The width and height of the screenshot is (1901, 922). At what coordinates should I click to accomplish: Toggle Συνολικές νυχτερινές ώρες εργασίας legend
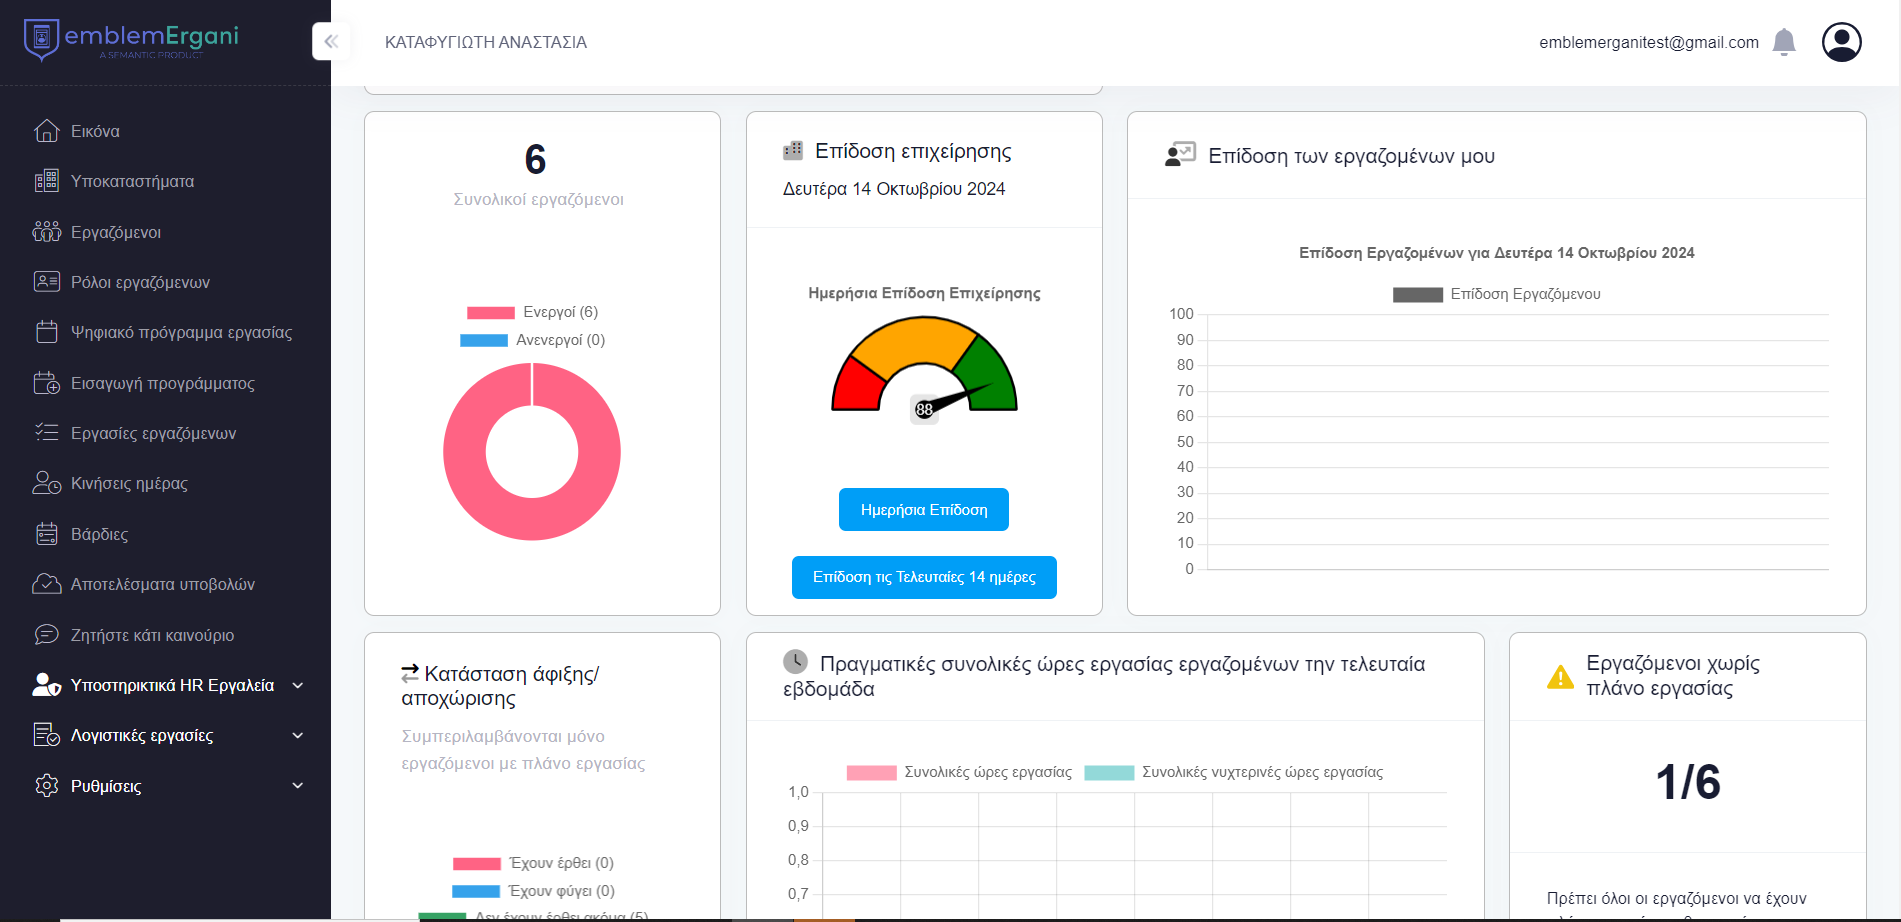(1234, 772)
